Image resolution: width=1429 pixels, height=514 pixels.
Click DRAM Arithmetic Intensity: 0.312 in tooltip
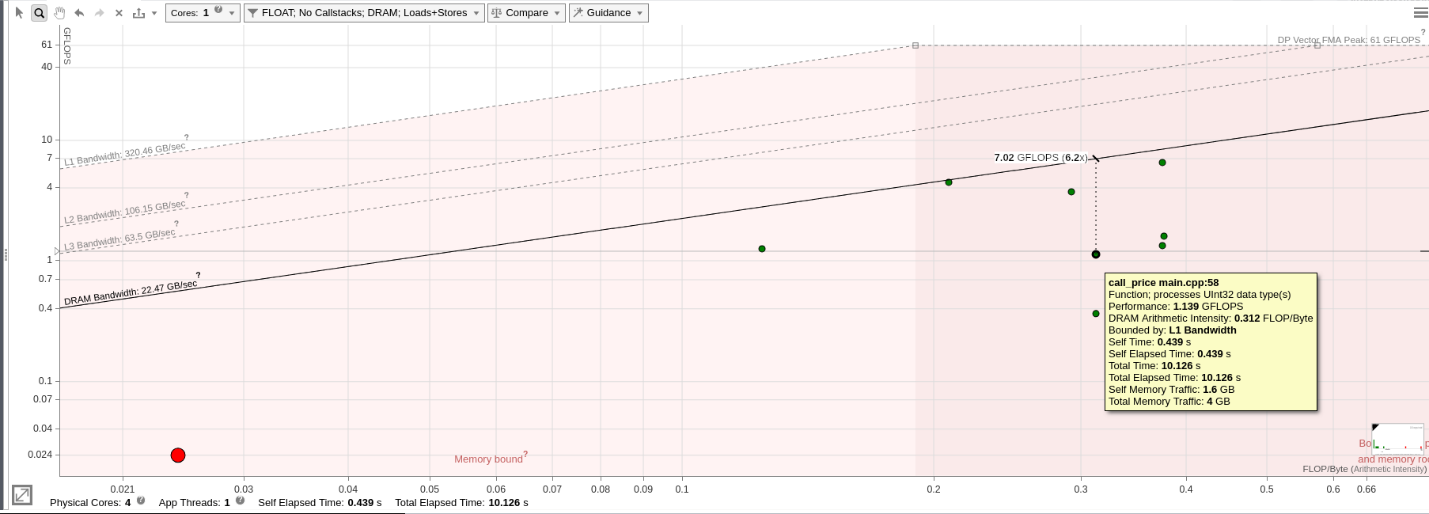point(1210,318)
